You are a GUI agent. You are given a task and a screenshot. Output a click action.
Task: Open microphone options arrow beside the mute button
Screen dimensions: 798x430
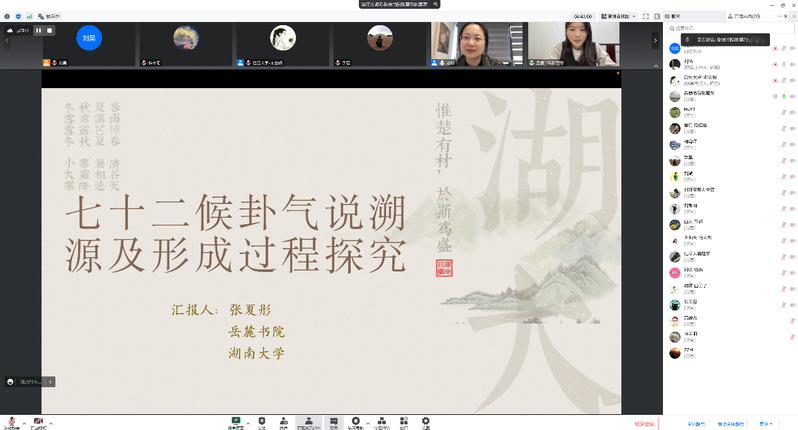(24, 422)
